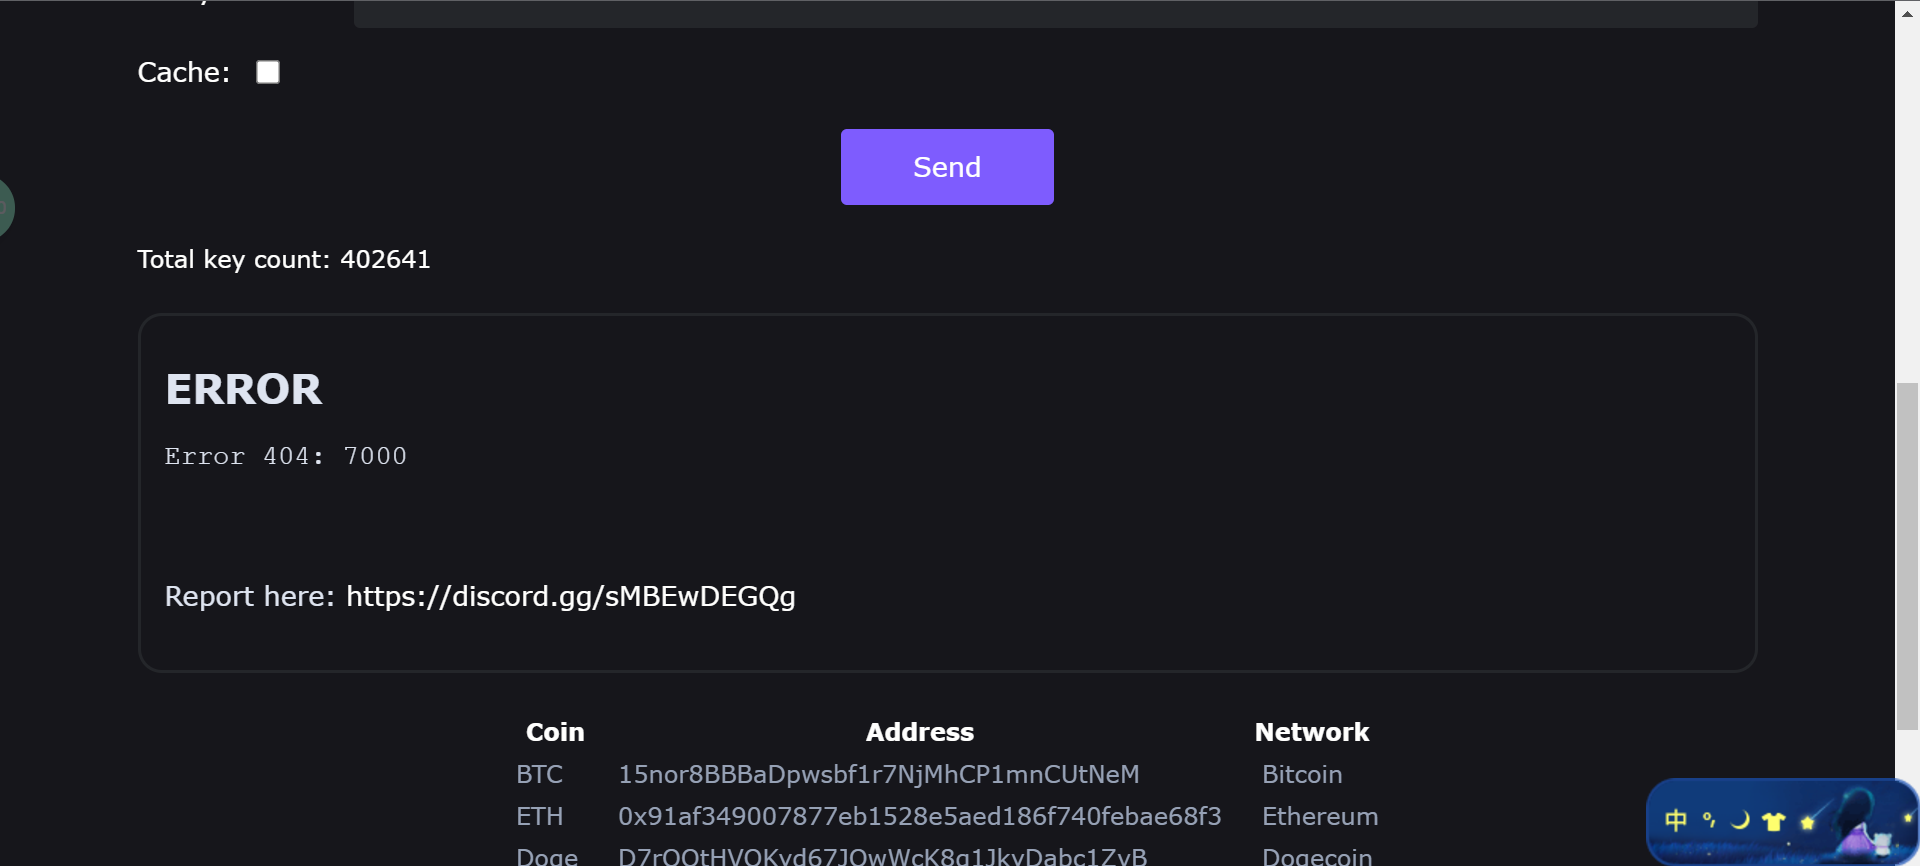Switch the IME Chinese/English mode icon
Image resolution: width=1920 pixels, height=866 pixels.
[x=1676, y=821]
